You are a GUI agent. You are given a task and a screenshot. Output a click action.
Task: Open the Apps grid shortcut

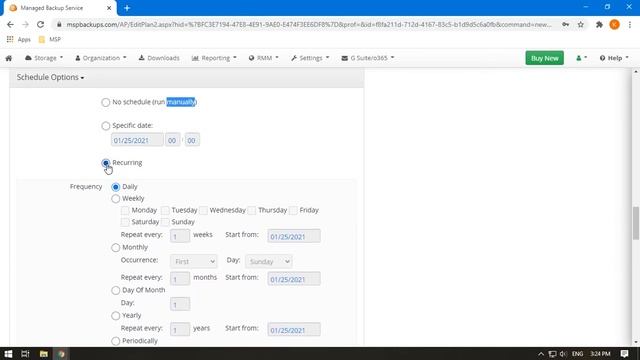point(18,39)
